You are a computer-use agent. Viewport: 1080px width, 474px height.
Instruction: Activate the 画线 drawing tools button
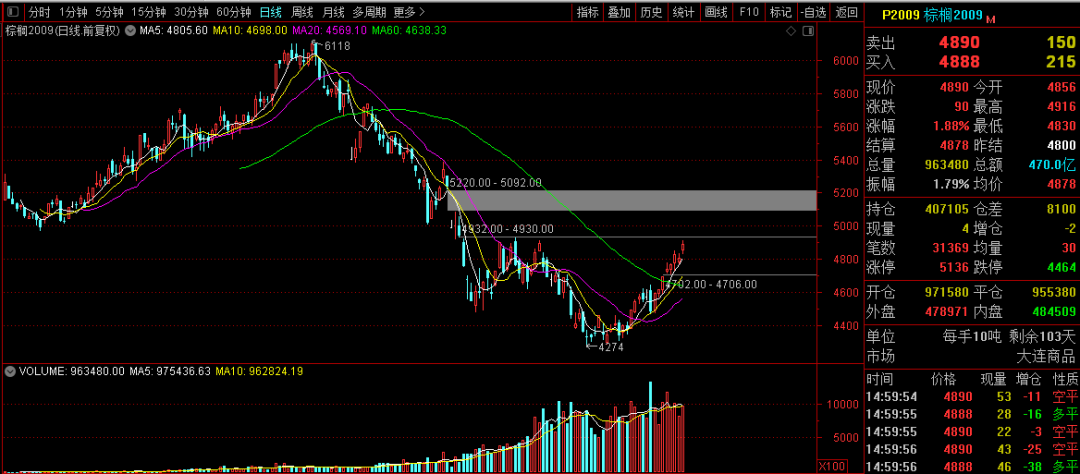716,12
